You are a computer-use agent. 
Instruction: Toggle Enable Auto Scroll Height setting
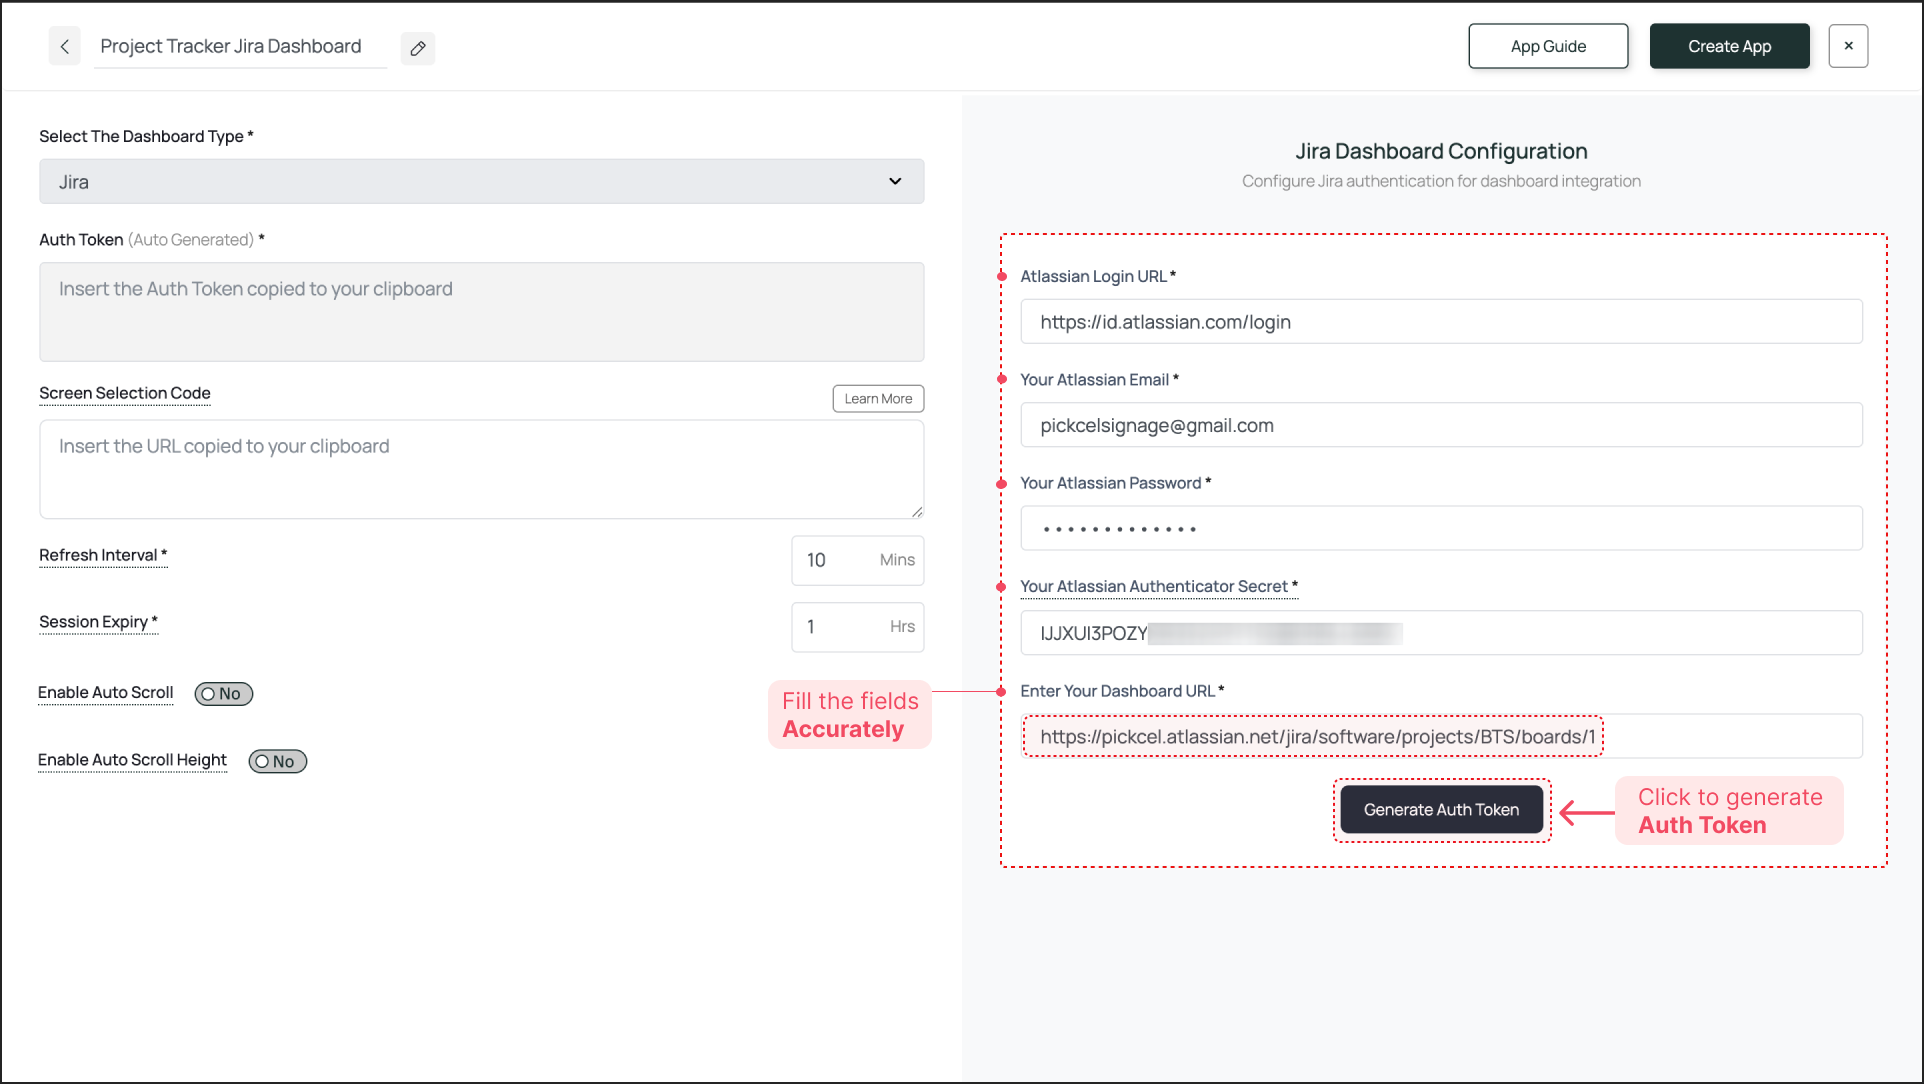[x=277, y=761]
